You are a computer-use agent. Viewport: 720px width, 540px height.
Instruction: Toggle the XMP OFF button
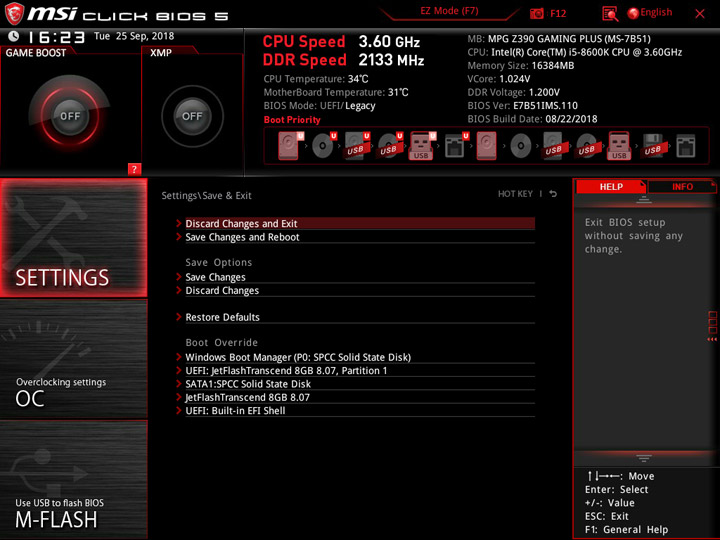(192, 116)
